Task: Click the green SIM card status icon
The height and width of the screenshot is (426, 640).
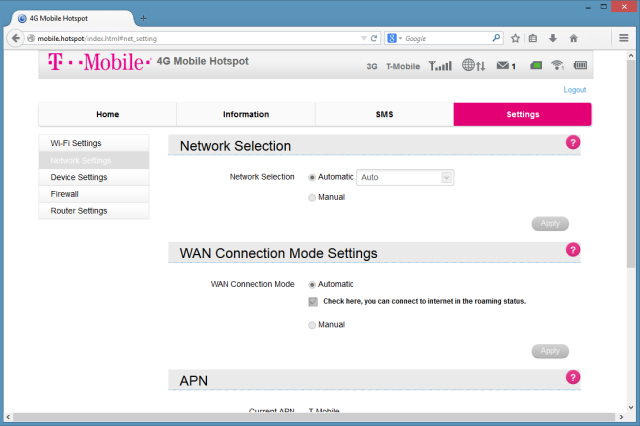Action: 536,65
